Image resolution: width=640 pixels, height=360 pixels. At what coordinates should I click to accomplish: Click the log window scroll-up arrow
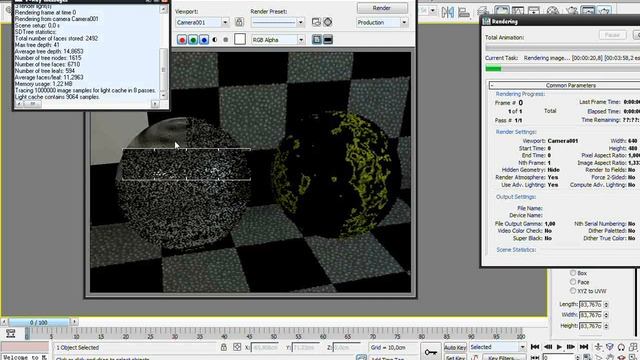[163, 9]
